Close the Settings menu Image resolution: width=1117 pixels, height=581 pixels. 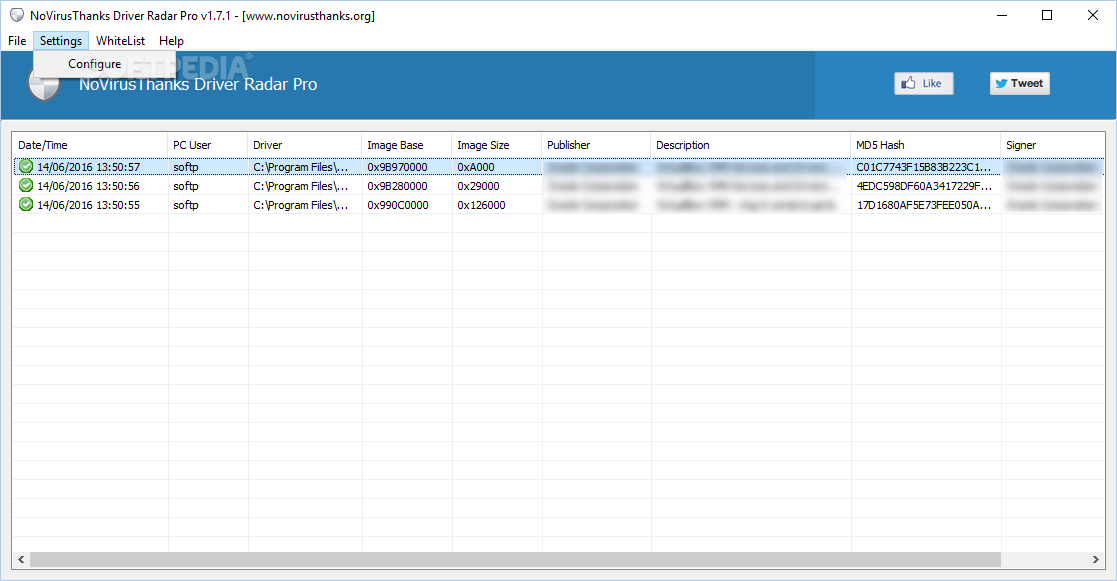[61, 41]
